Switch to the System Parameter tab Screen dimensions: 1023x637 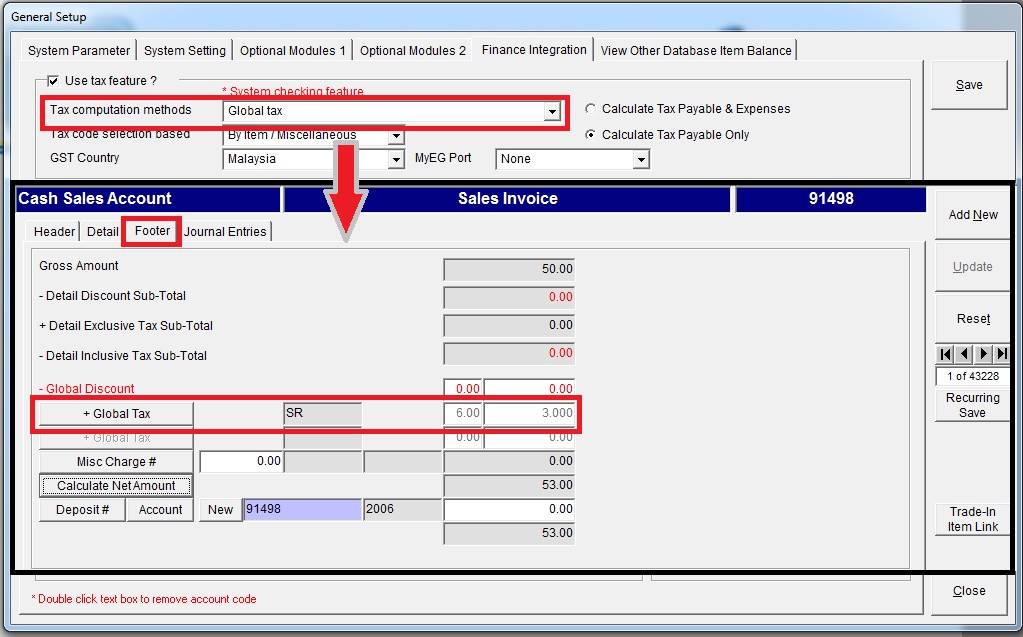[x=79, y=51]
